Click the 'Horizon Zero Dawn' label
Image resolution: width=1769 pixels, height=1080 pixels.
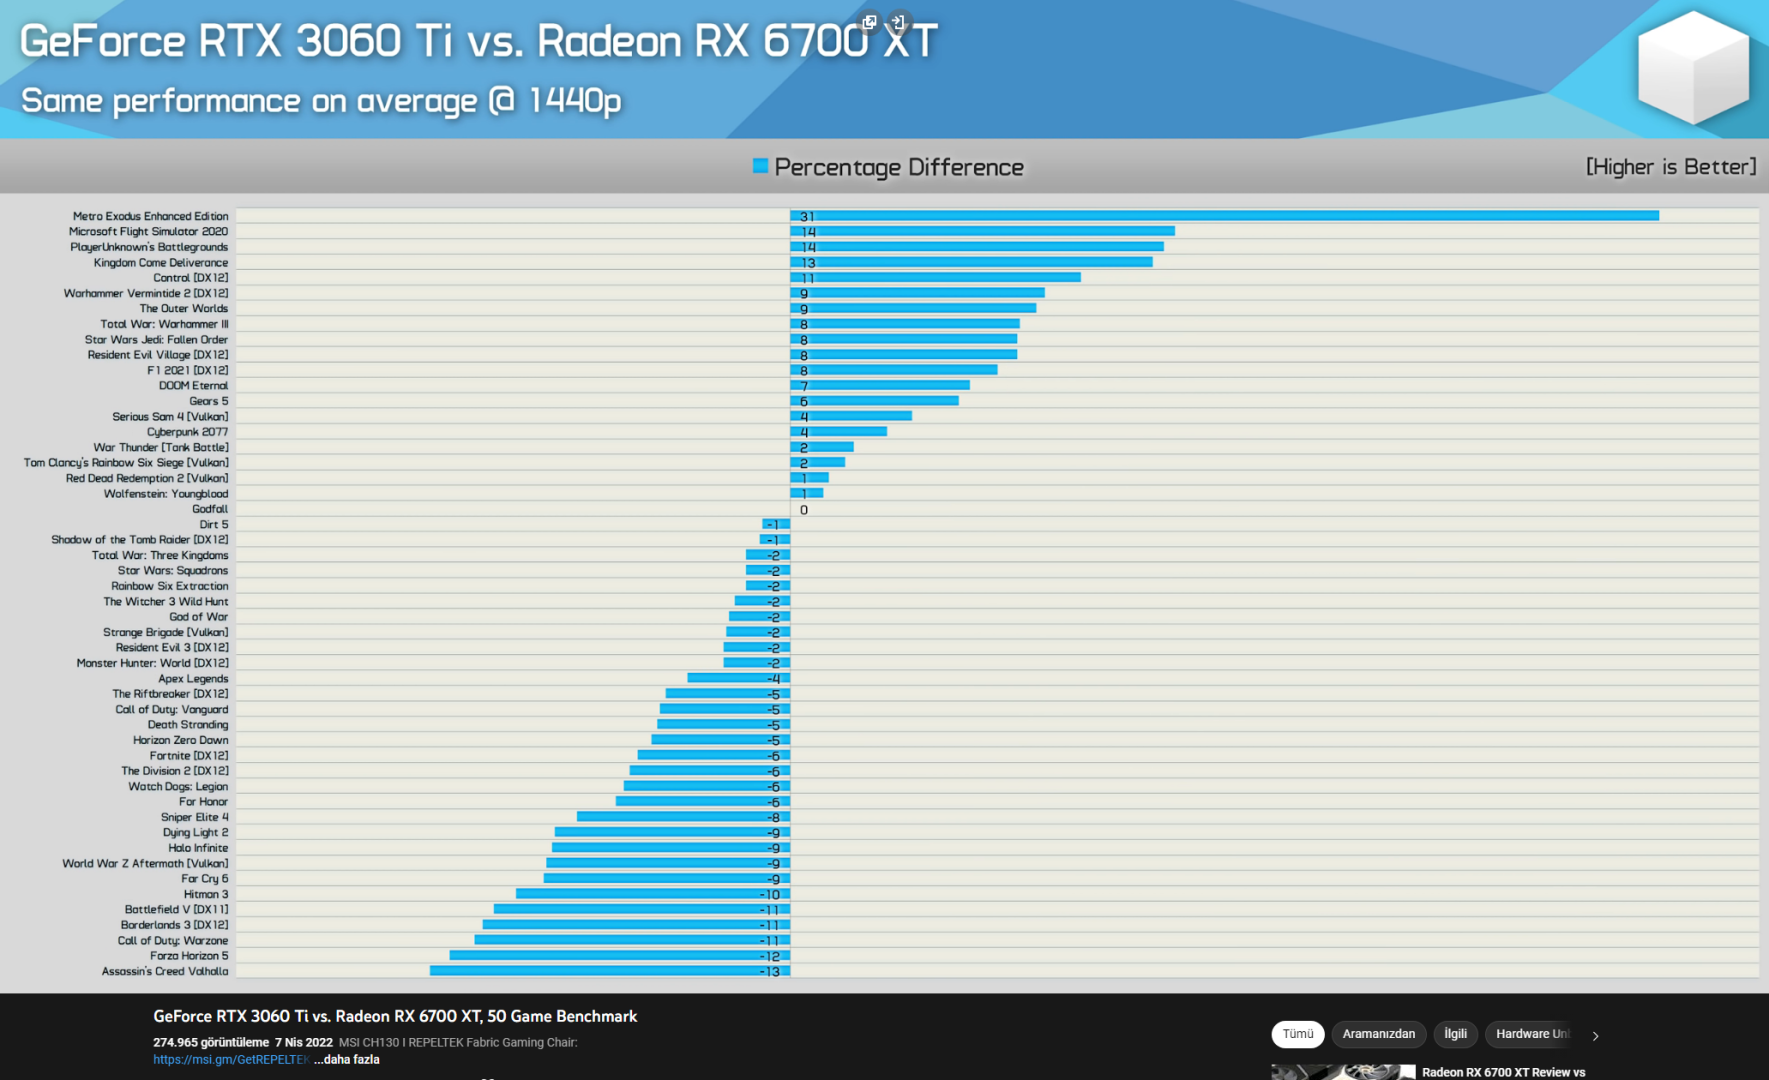click(x=181, y=740)
